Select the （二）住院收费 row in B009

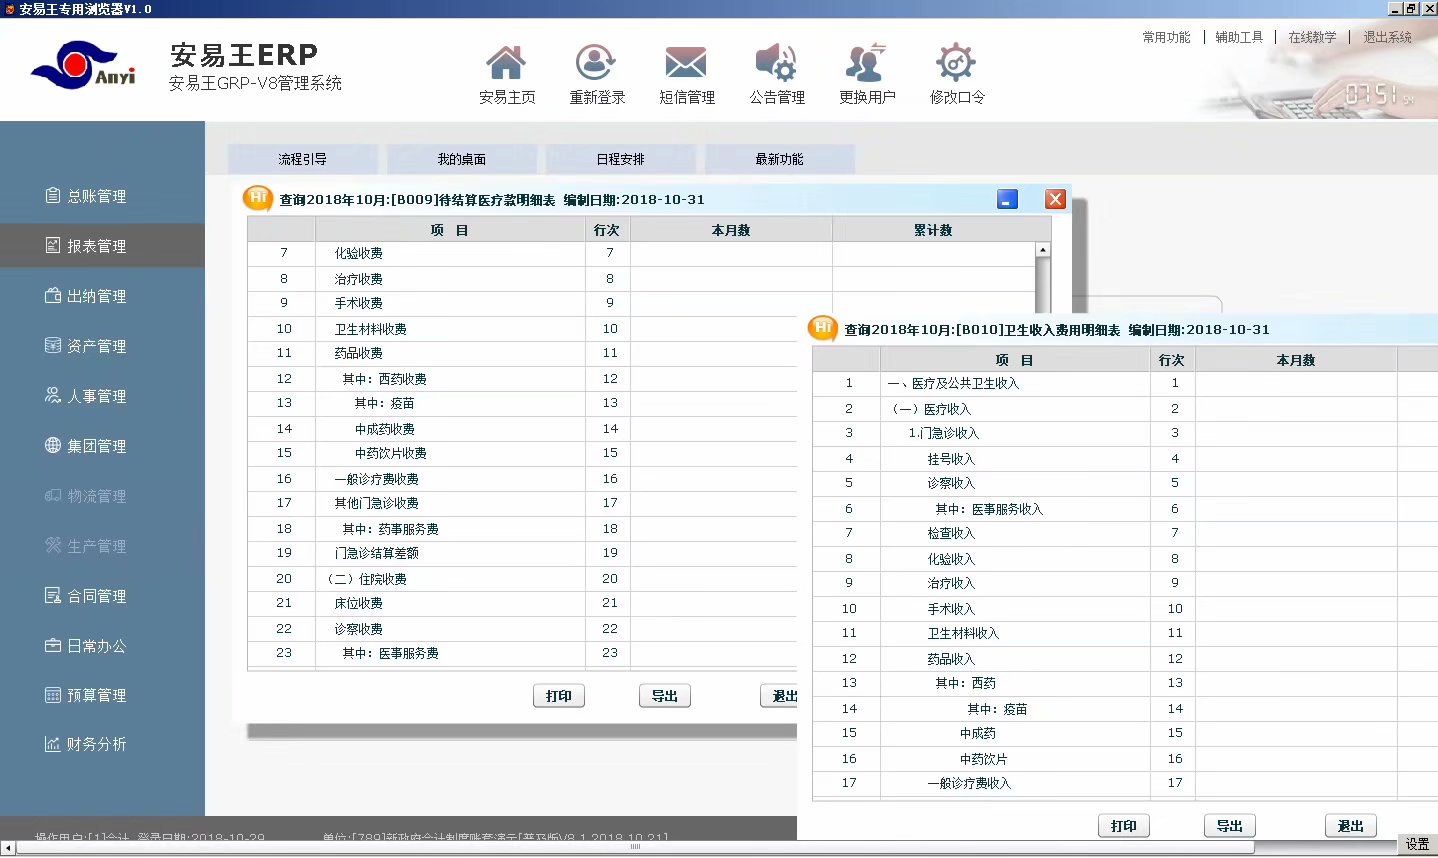tap(522, 579)
